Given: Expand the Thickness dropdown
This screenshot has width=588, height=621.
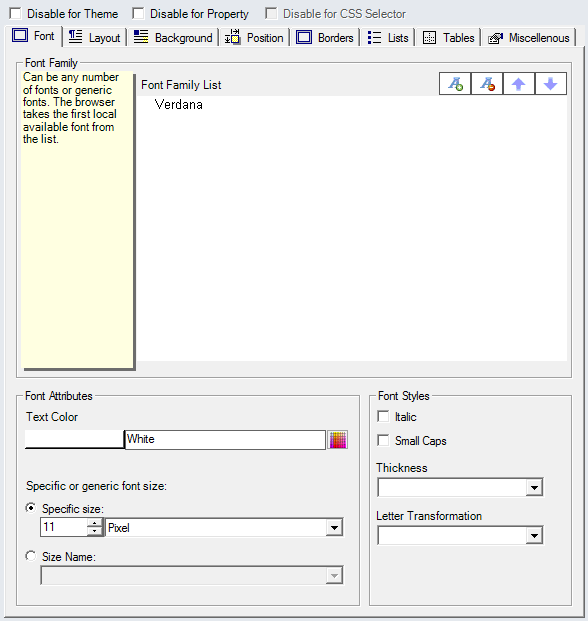Looking at the screenshot, I should [x=460, y=487].
